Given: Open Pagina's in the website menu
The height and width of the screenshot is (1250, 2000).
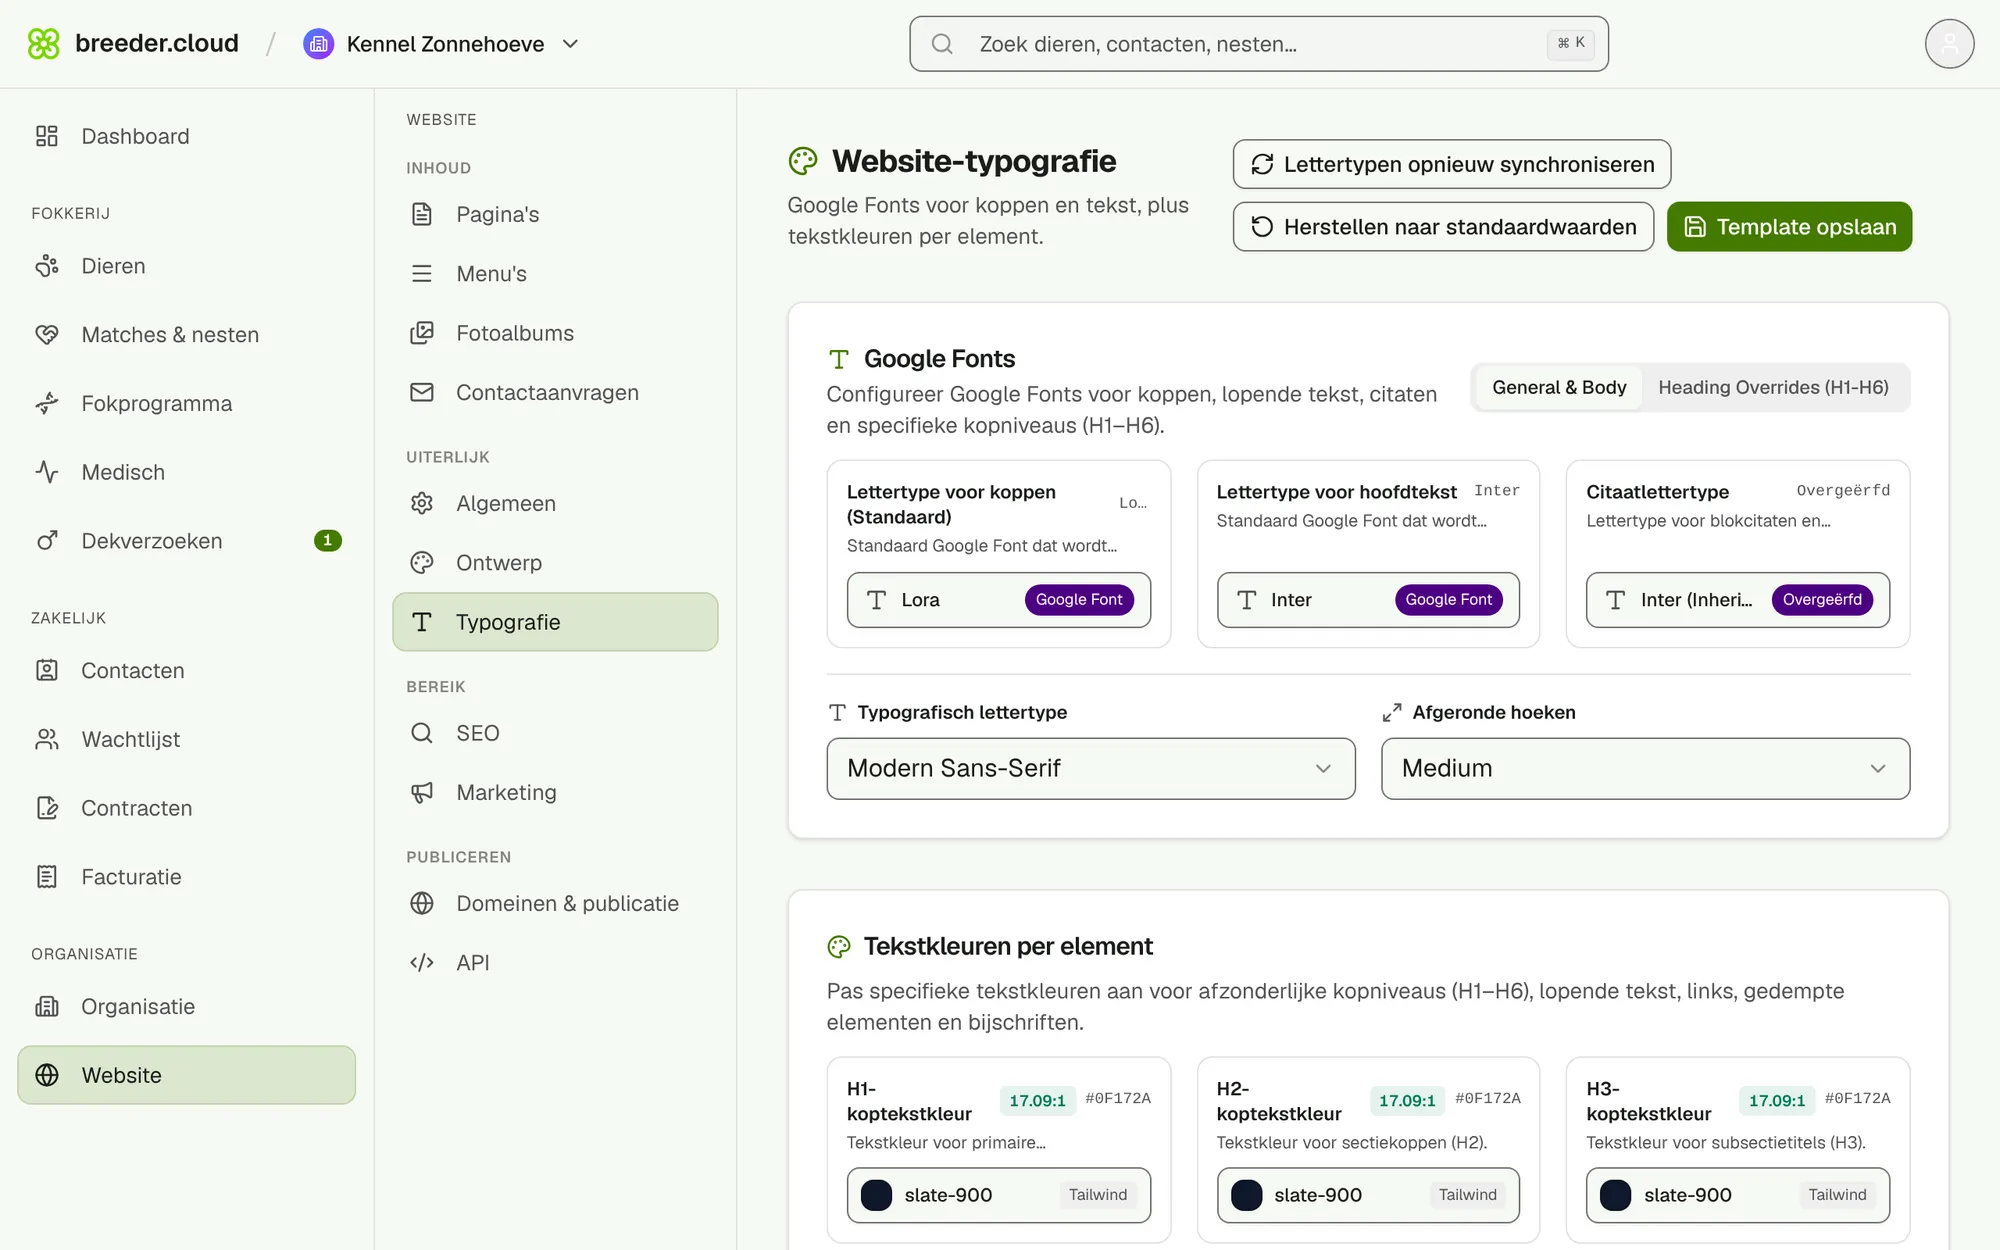Looking at the screenshot, I should tap(555, 214).
